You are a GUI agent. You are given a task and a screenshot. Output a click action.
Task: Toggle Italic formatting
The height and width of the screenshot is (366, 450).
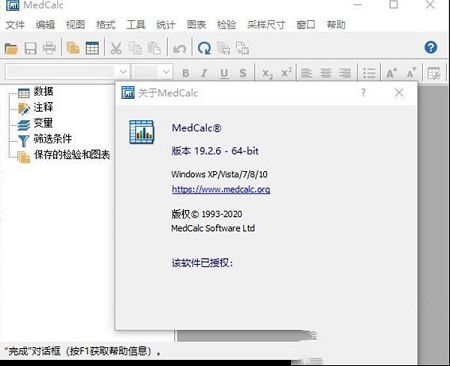204,73
